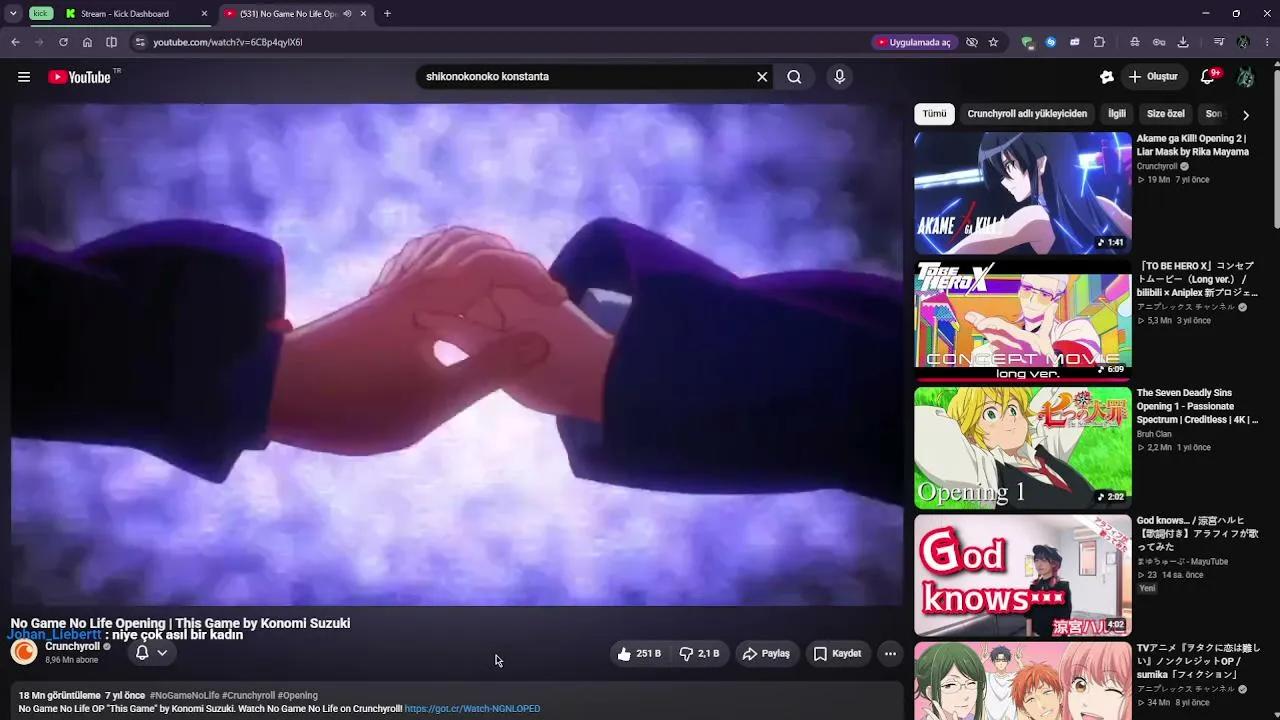
Task: Open the media control toolbar icon
Action: tap(1219, 42)
